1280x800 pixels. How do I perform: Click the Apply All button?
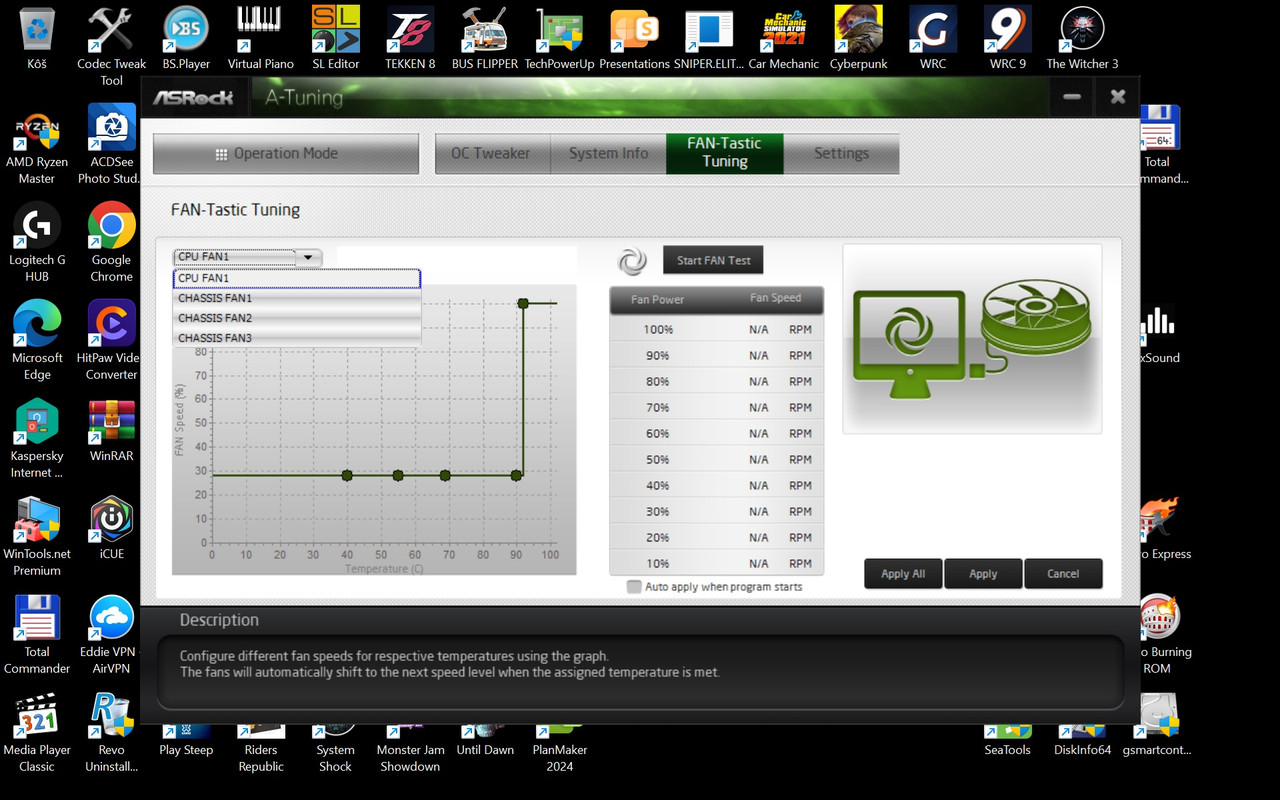(x=903, y=574)
